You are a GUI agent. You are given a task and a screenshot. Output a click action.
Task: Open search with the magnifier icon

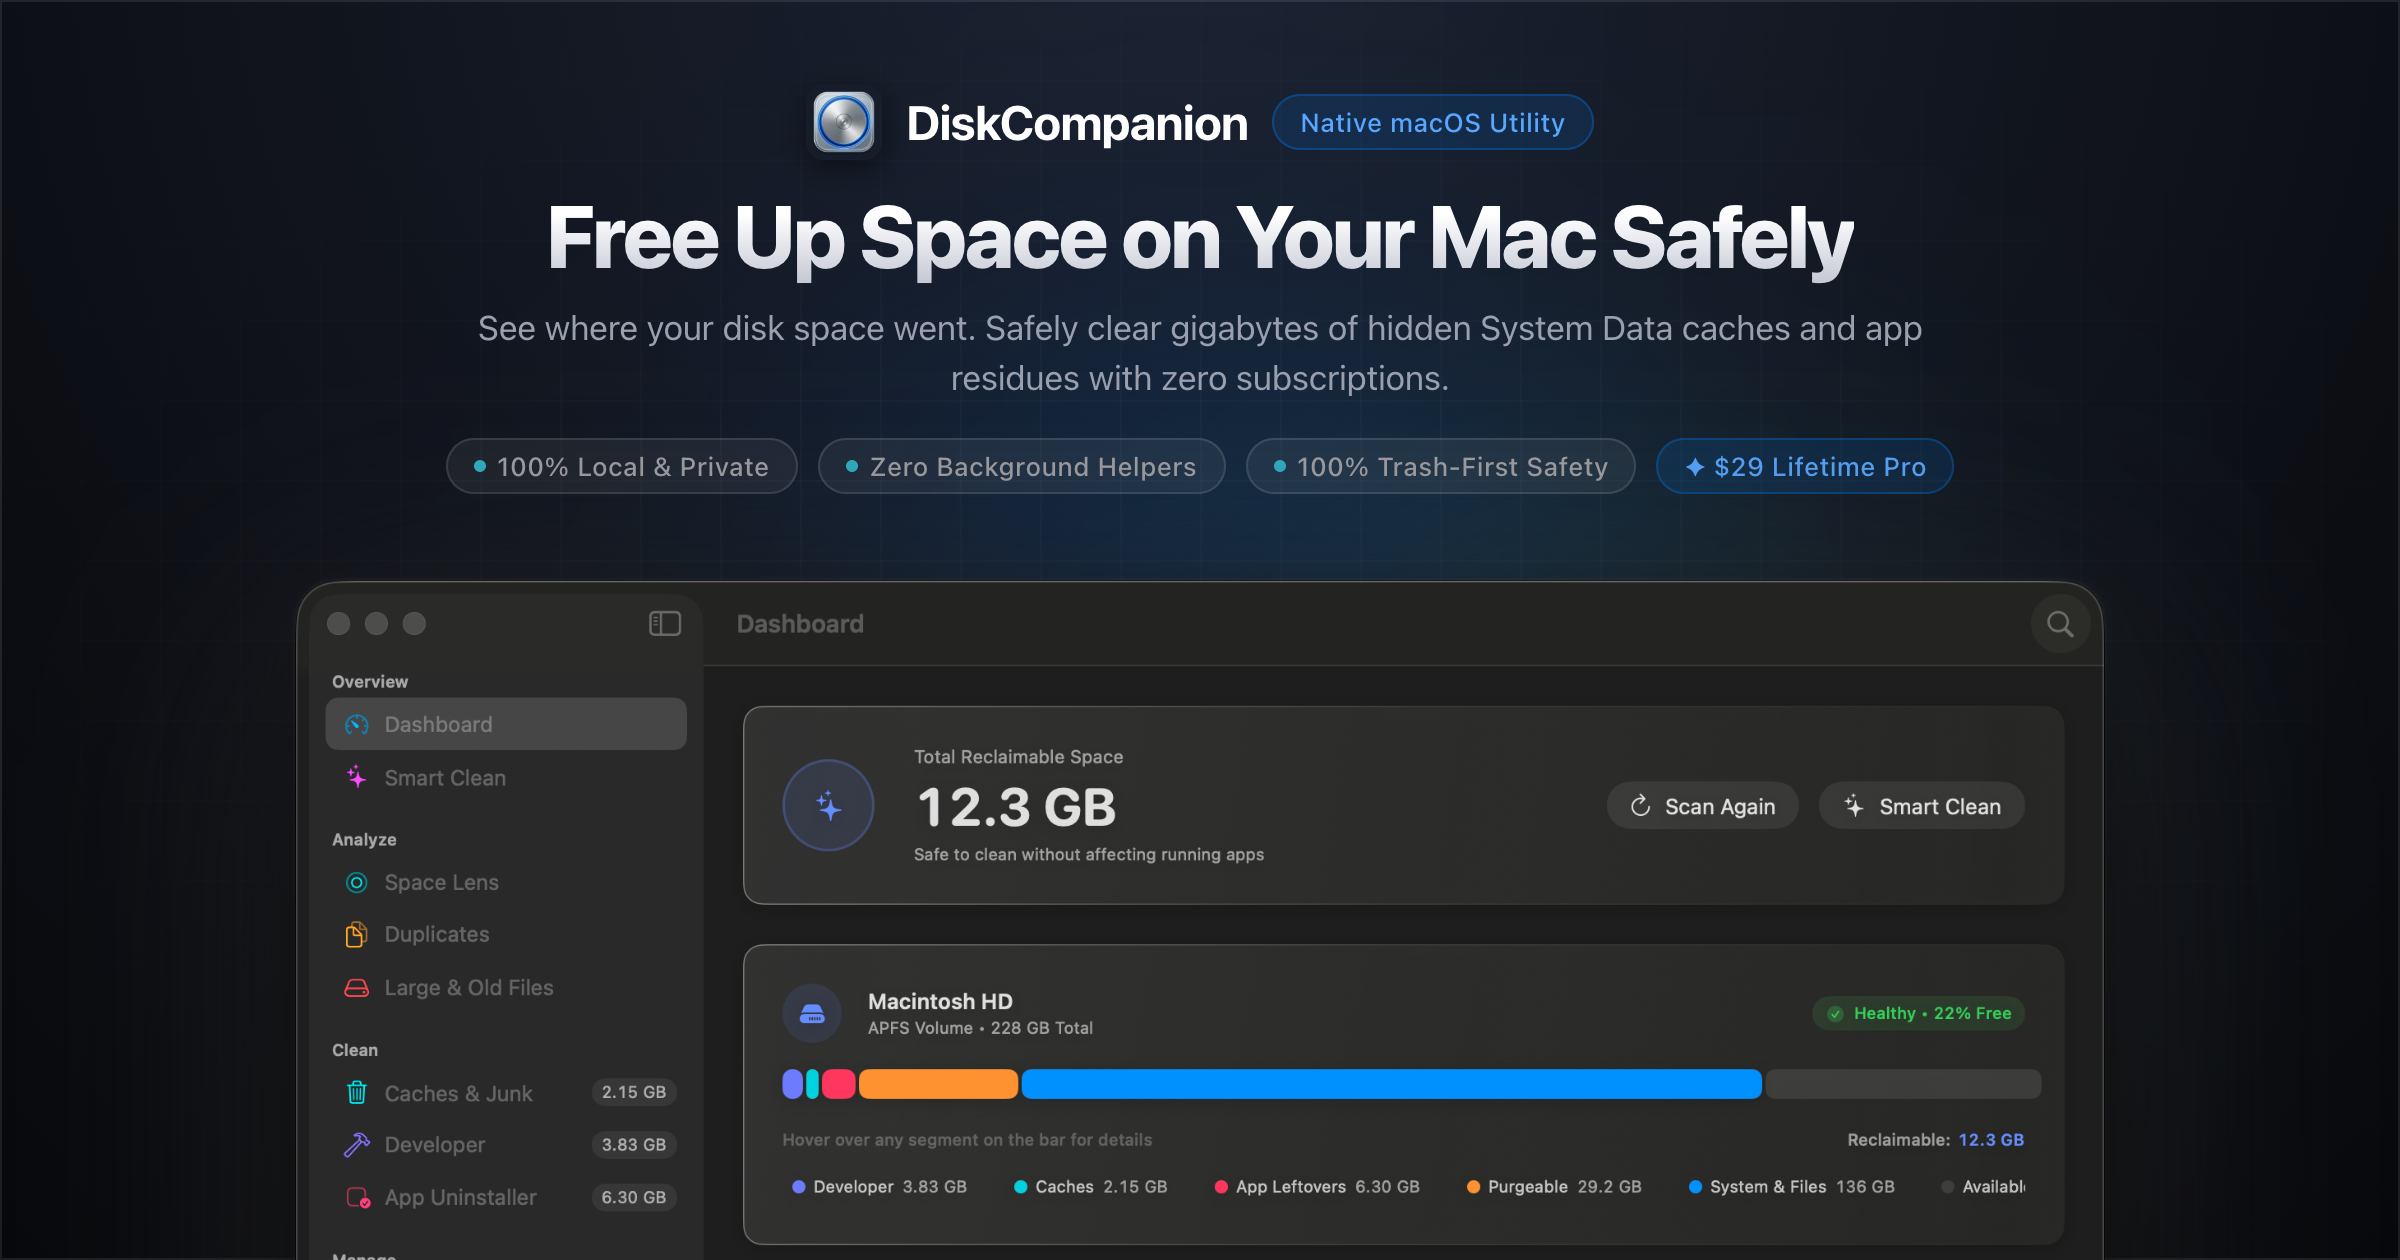click(2060, 624)
